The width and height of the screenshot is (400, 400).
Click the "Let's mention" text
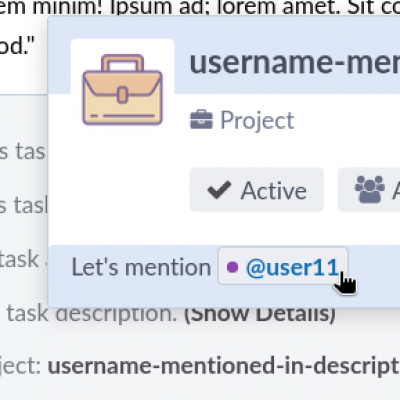pyautogui.click(x=141, y=267)
